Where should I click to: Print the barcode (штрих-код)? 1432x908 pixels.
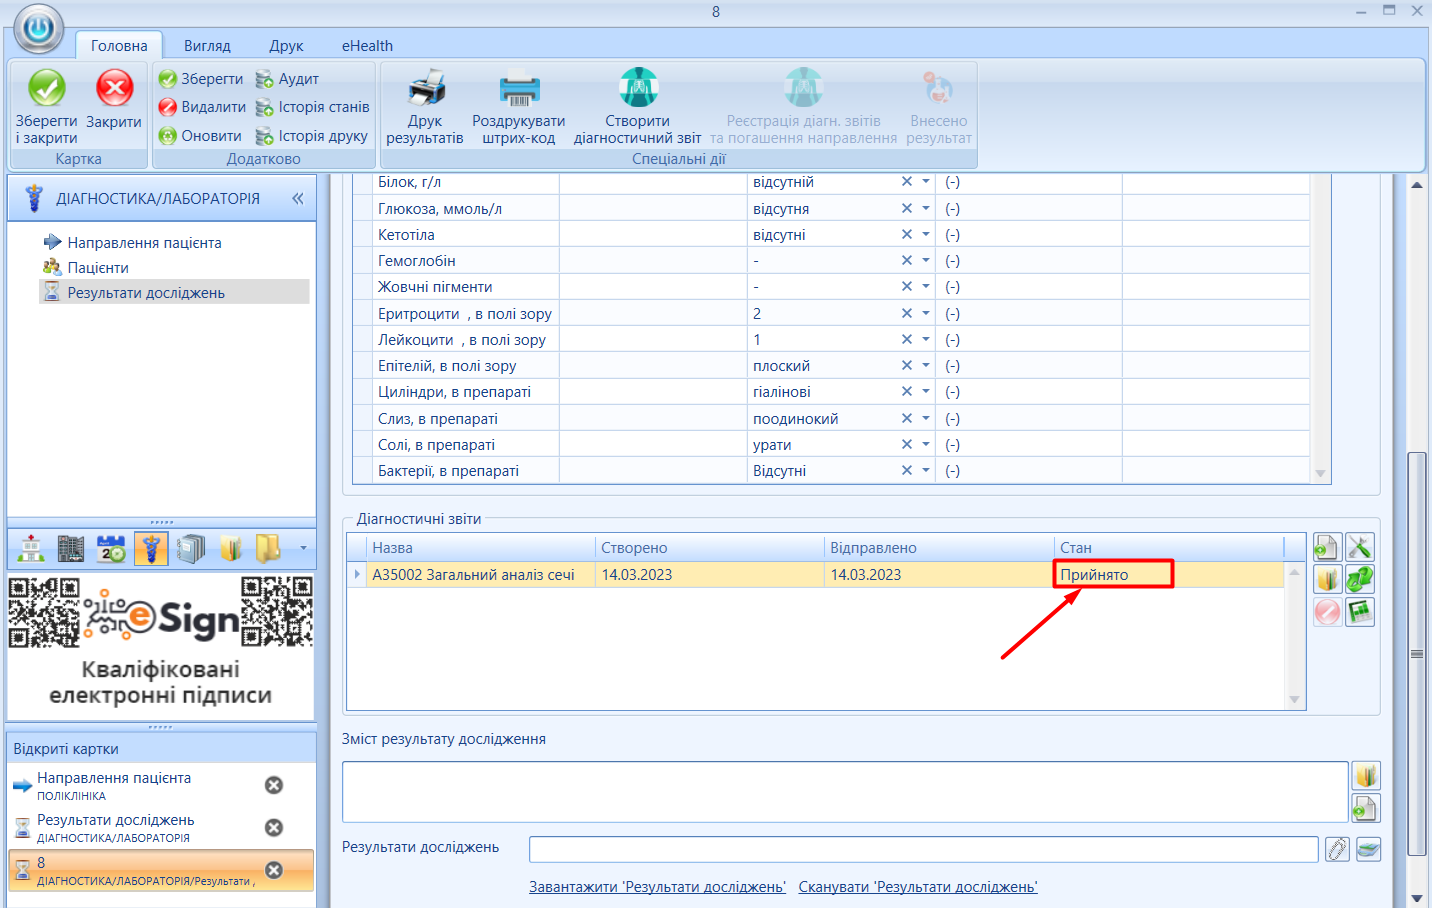point(519,107)
